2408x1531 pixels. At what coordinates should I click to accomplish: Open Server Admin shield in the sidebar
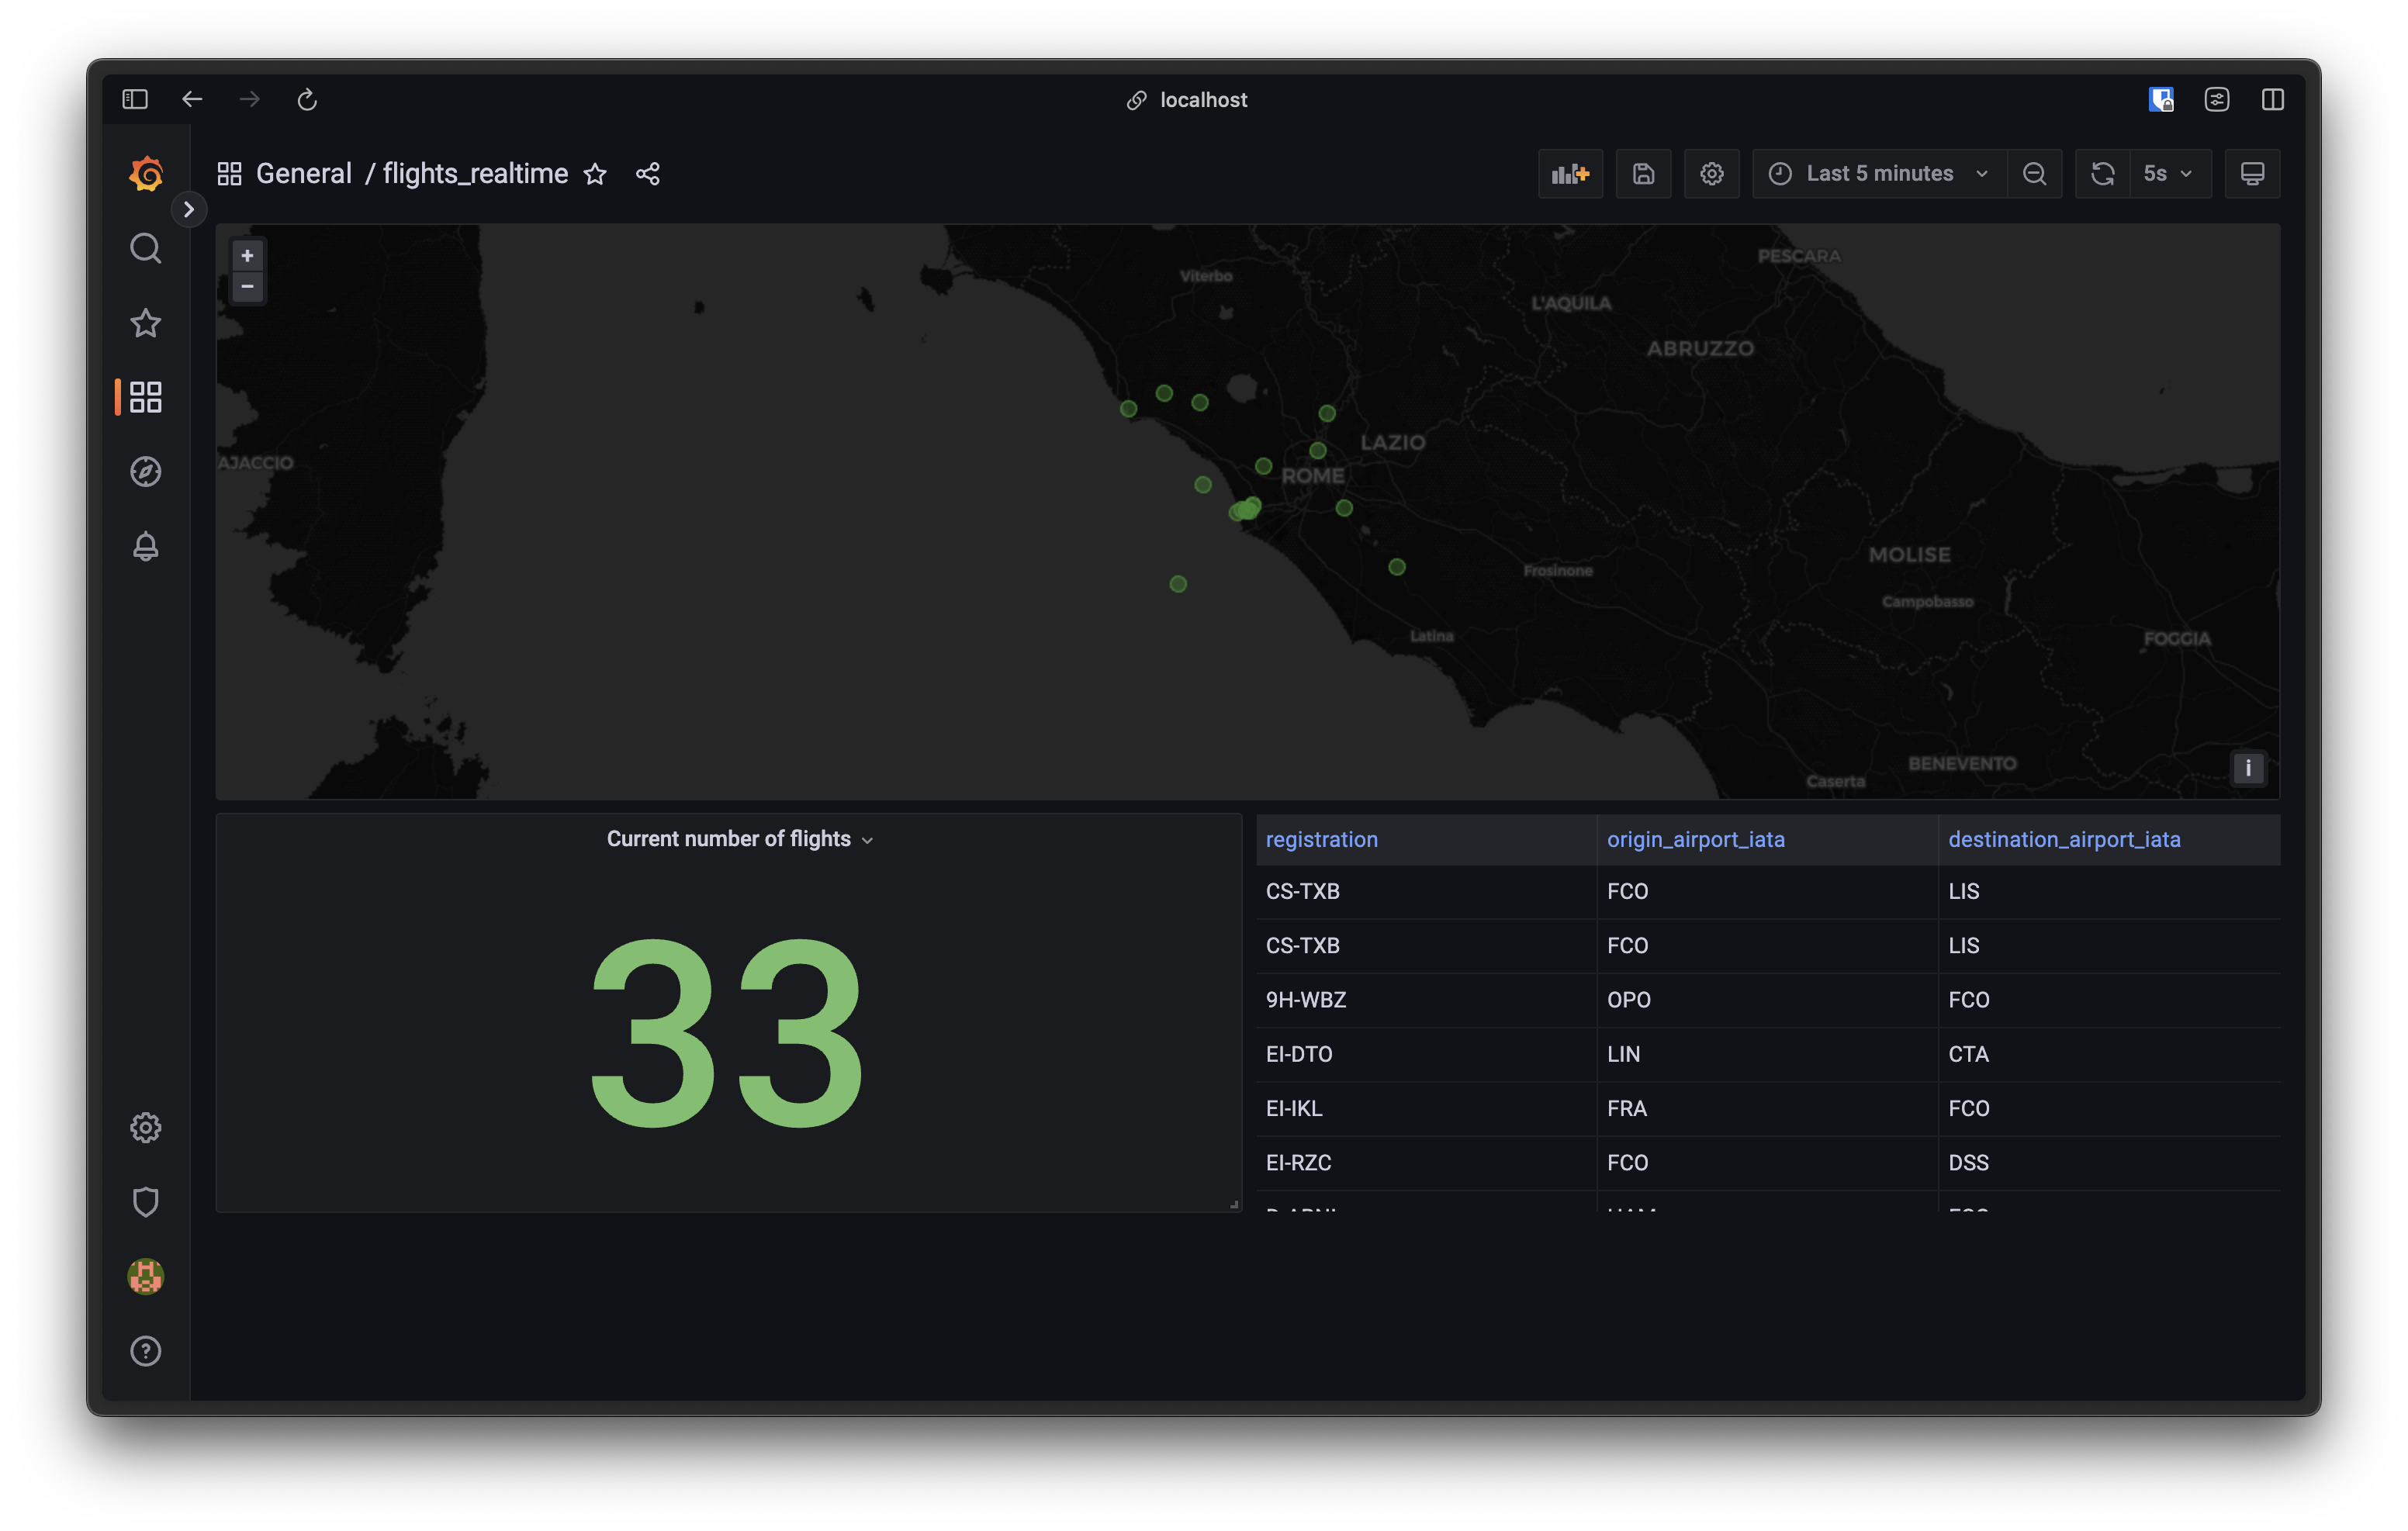pyautogui.click(x=146, y=1201)
